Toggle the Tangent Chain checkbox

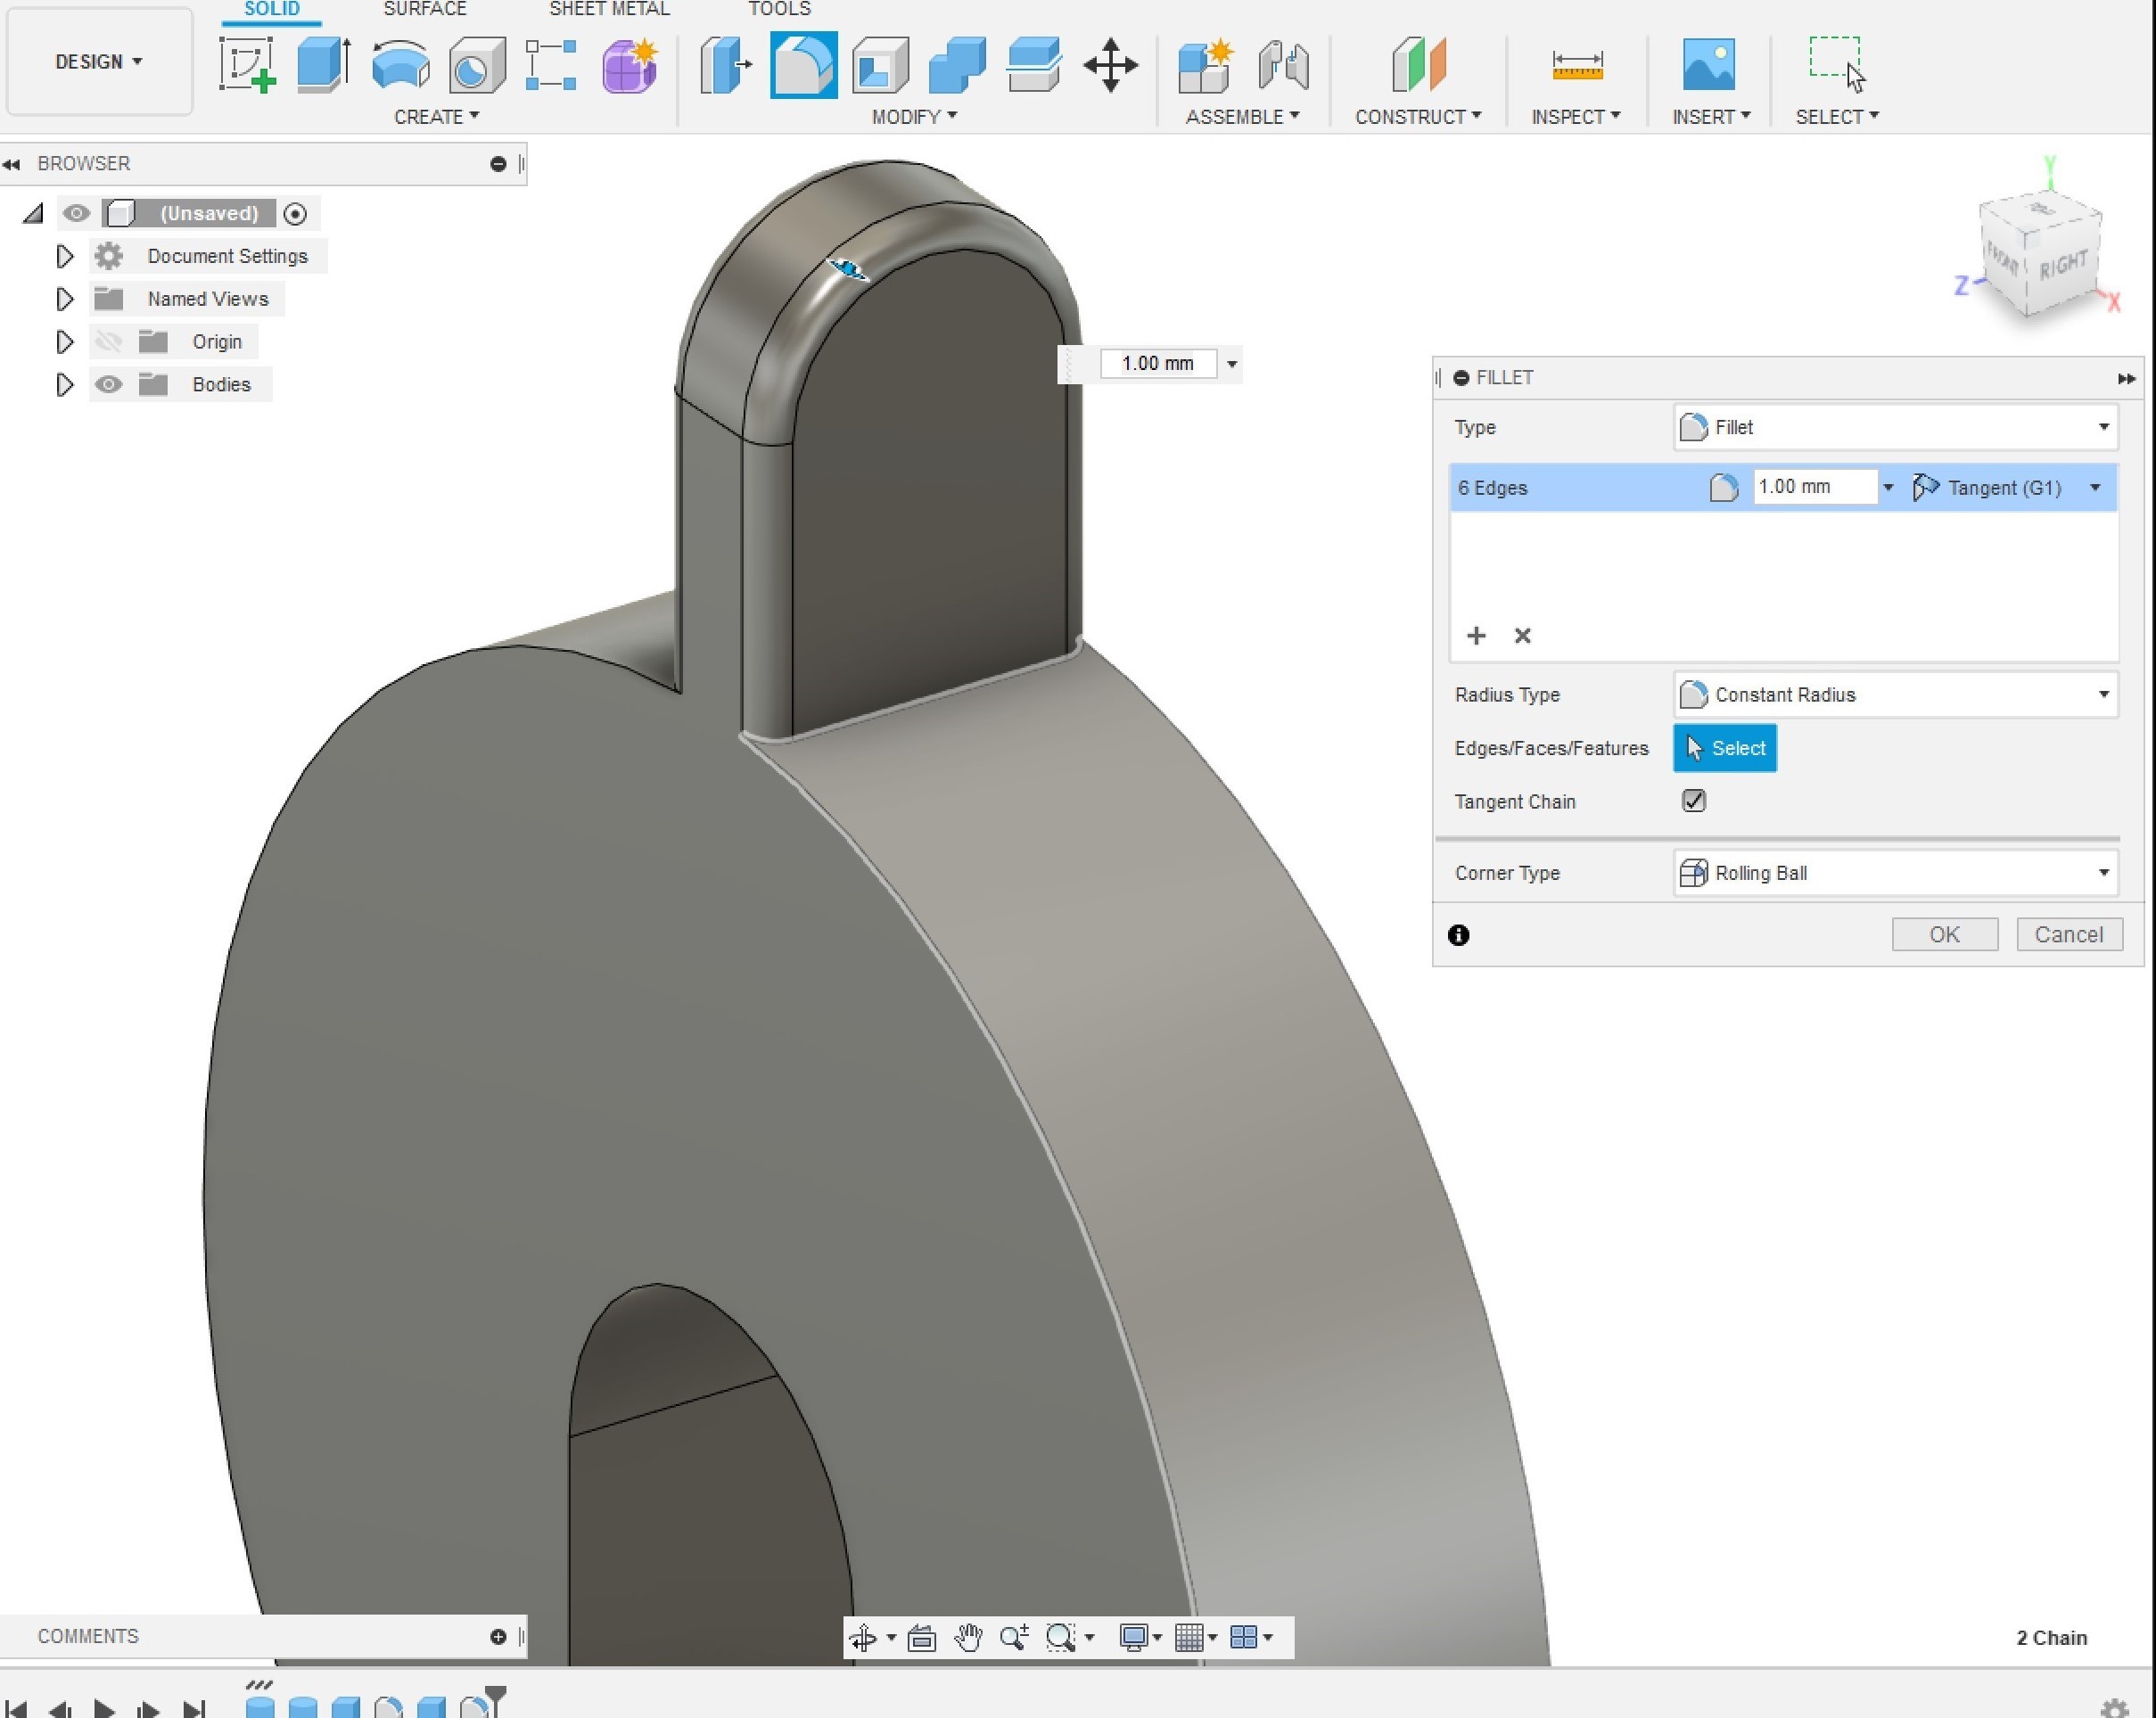(1693, 801)
